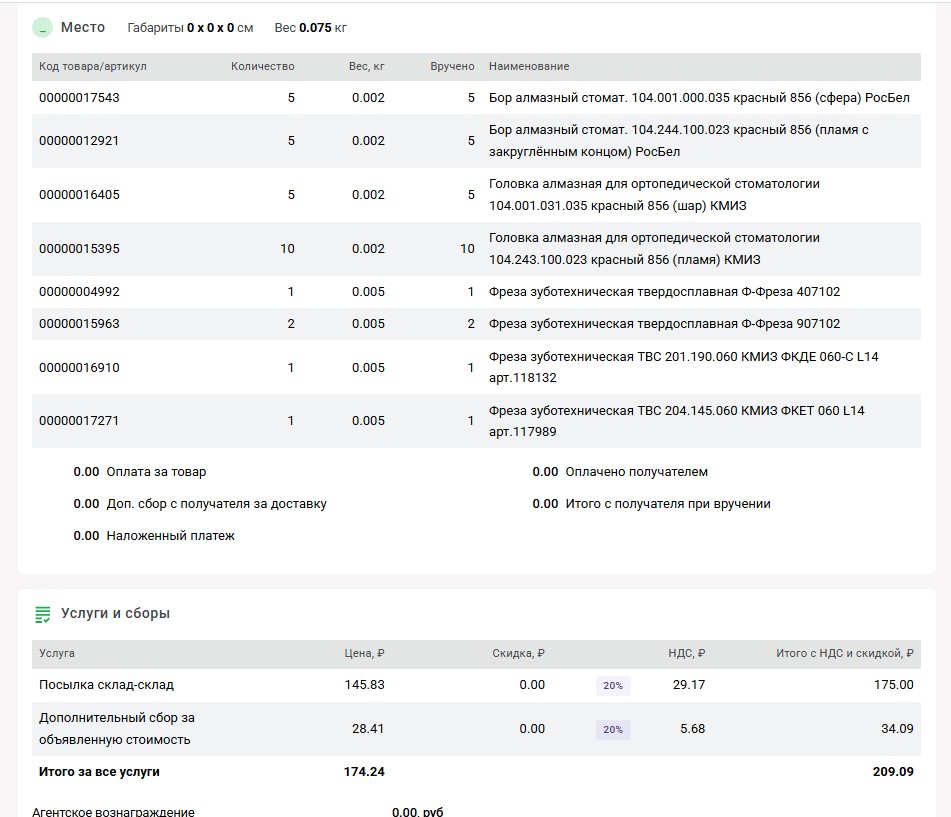Click item code 0000016910
This screenshot has height=817, width=951.
79,368
